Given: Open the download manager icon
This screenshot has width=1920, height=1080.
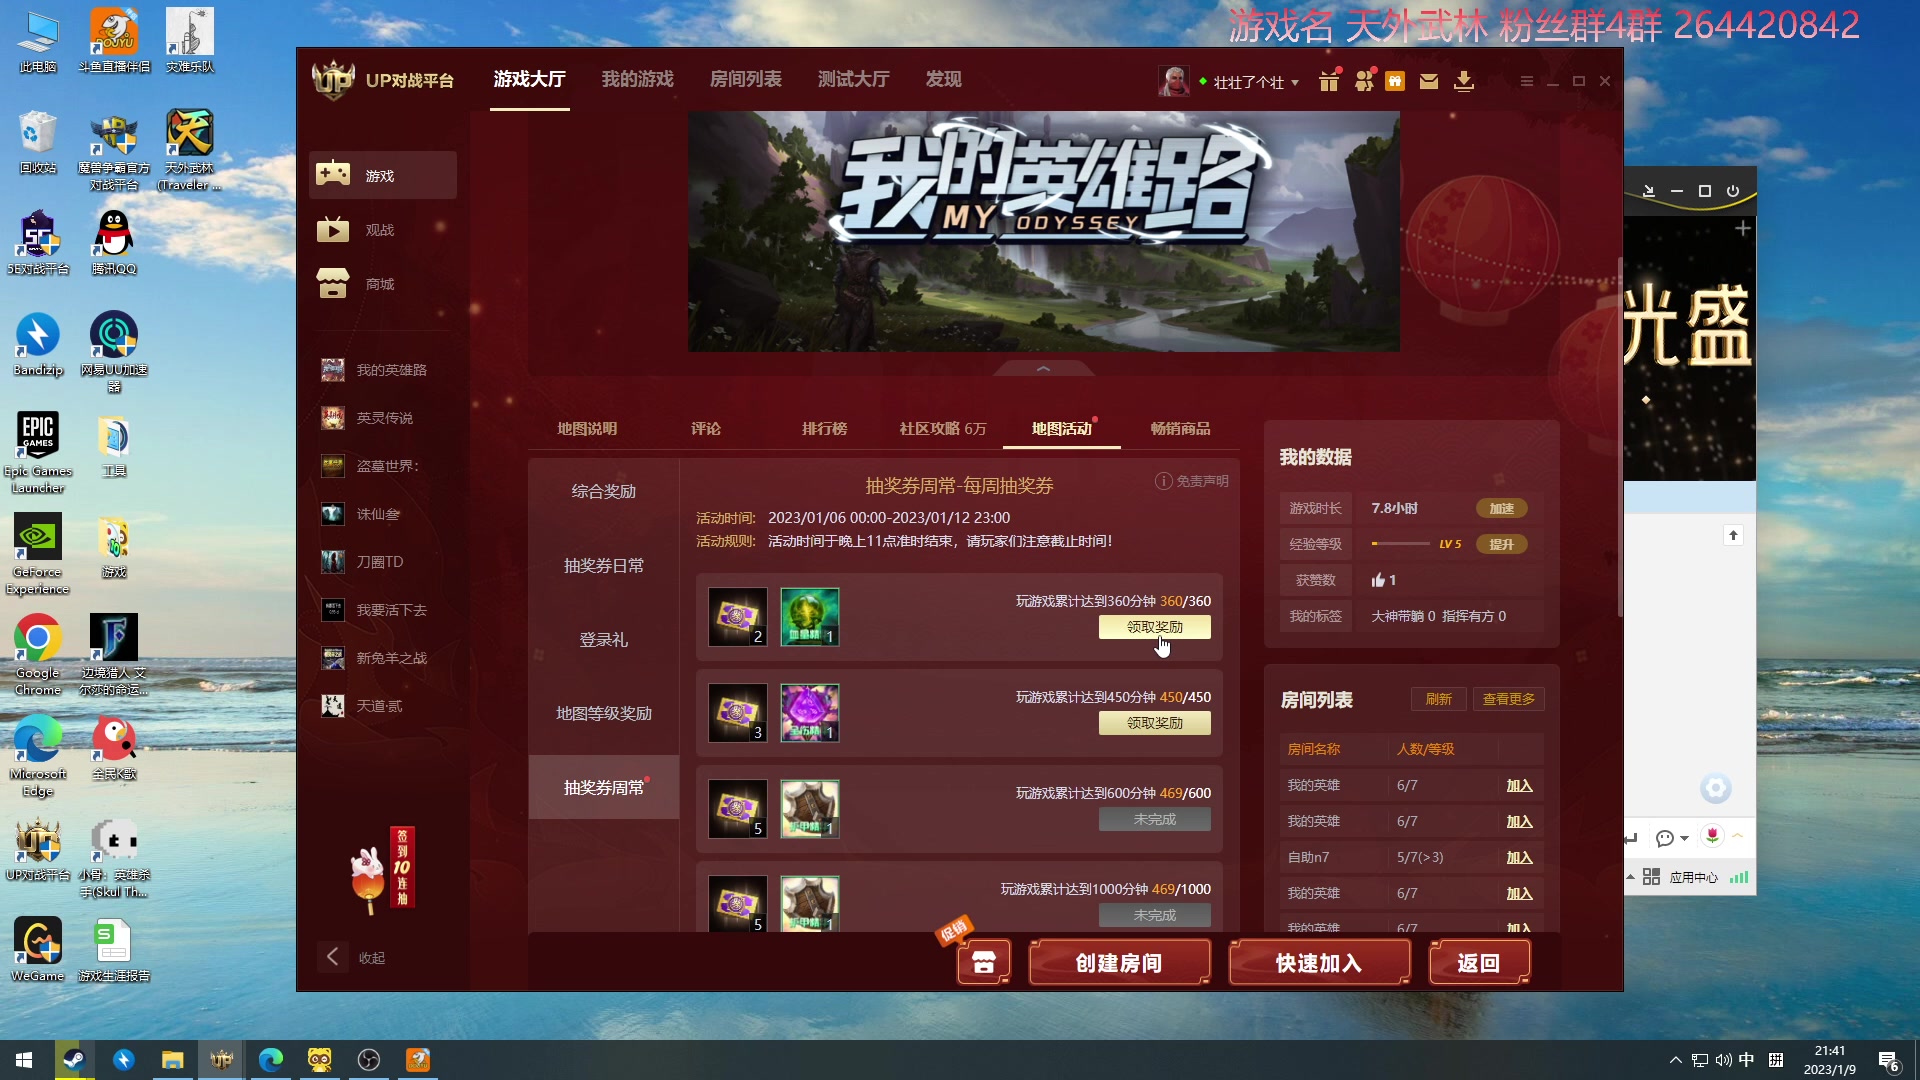Looking at the screenshot, I should (x=1464, y=81).
